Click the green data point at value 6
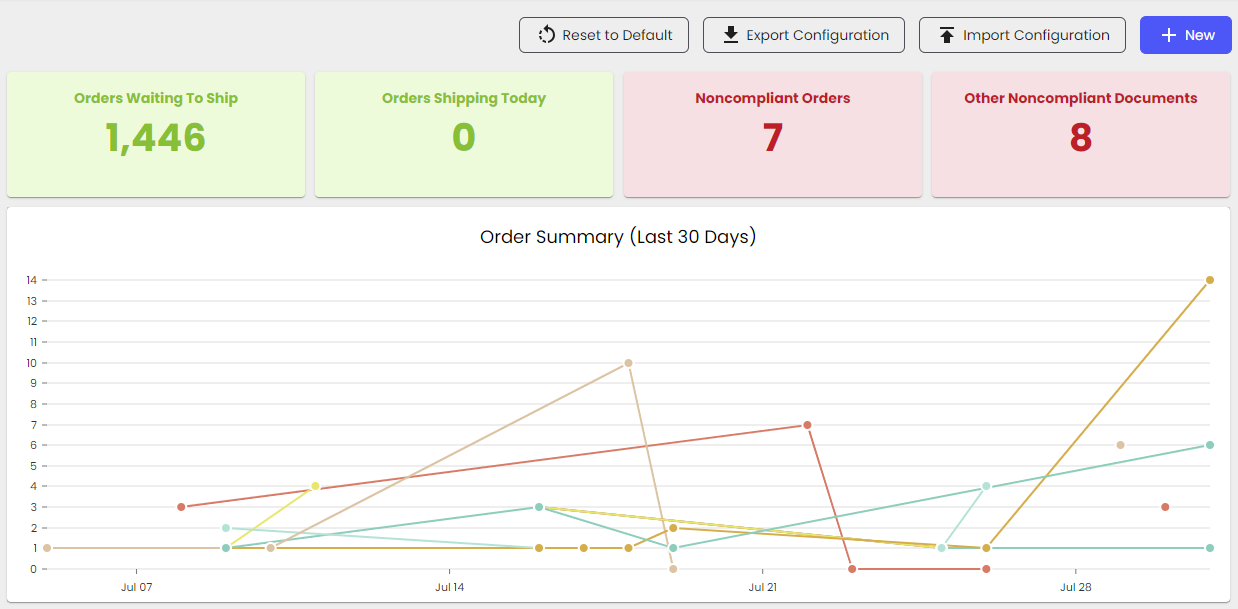The height and width of the screenshot is (609, 1238). (x=1210, y=445)
